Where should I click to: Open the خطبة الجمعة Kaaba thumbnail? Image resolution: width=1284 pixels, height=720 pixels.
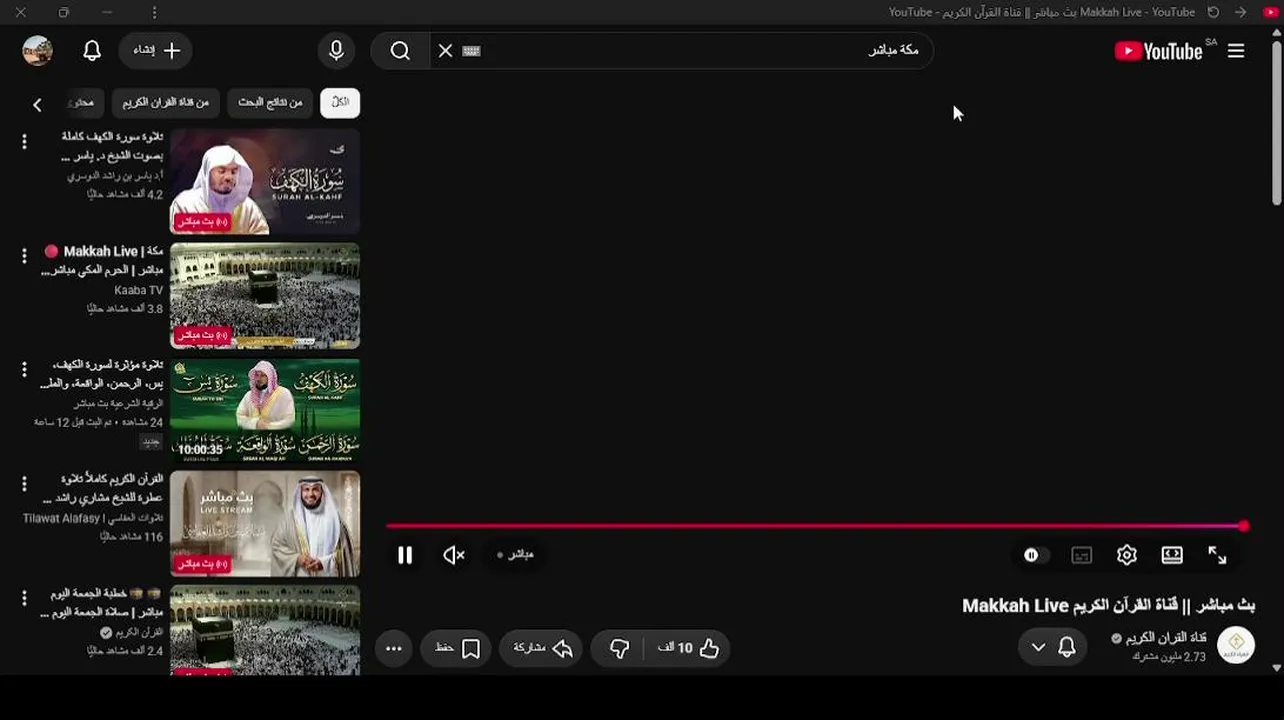coord(265,630)
